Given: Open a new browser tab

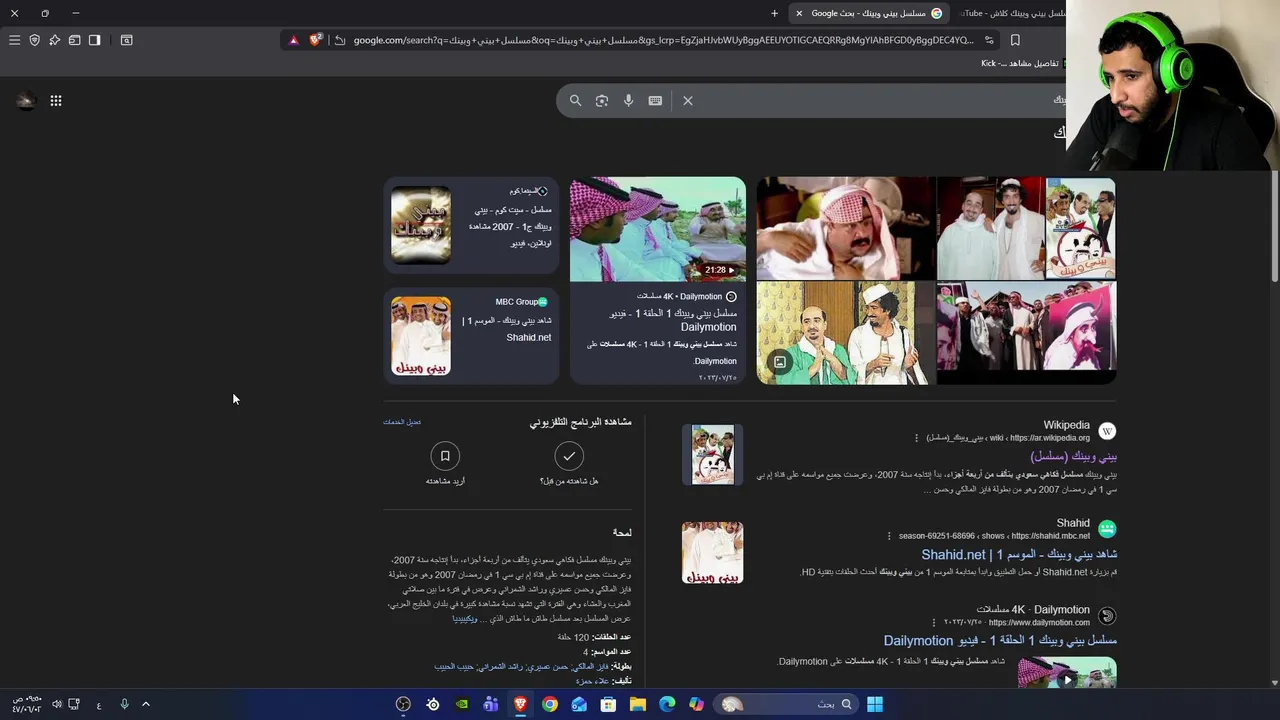Looking at the screenshot, I should click(774, 13).
